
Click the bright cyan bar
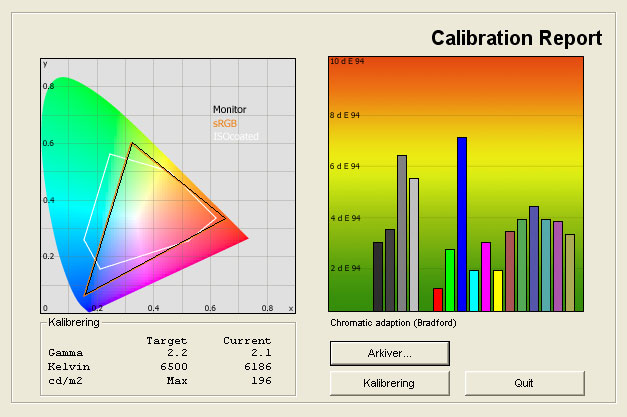pos(474,290)
